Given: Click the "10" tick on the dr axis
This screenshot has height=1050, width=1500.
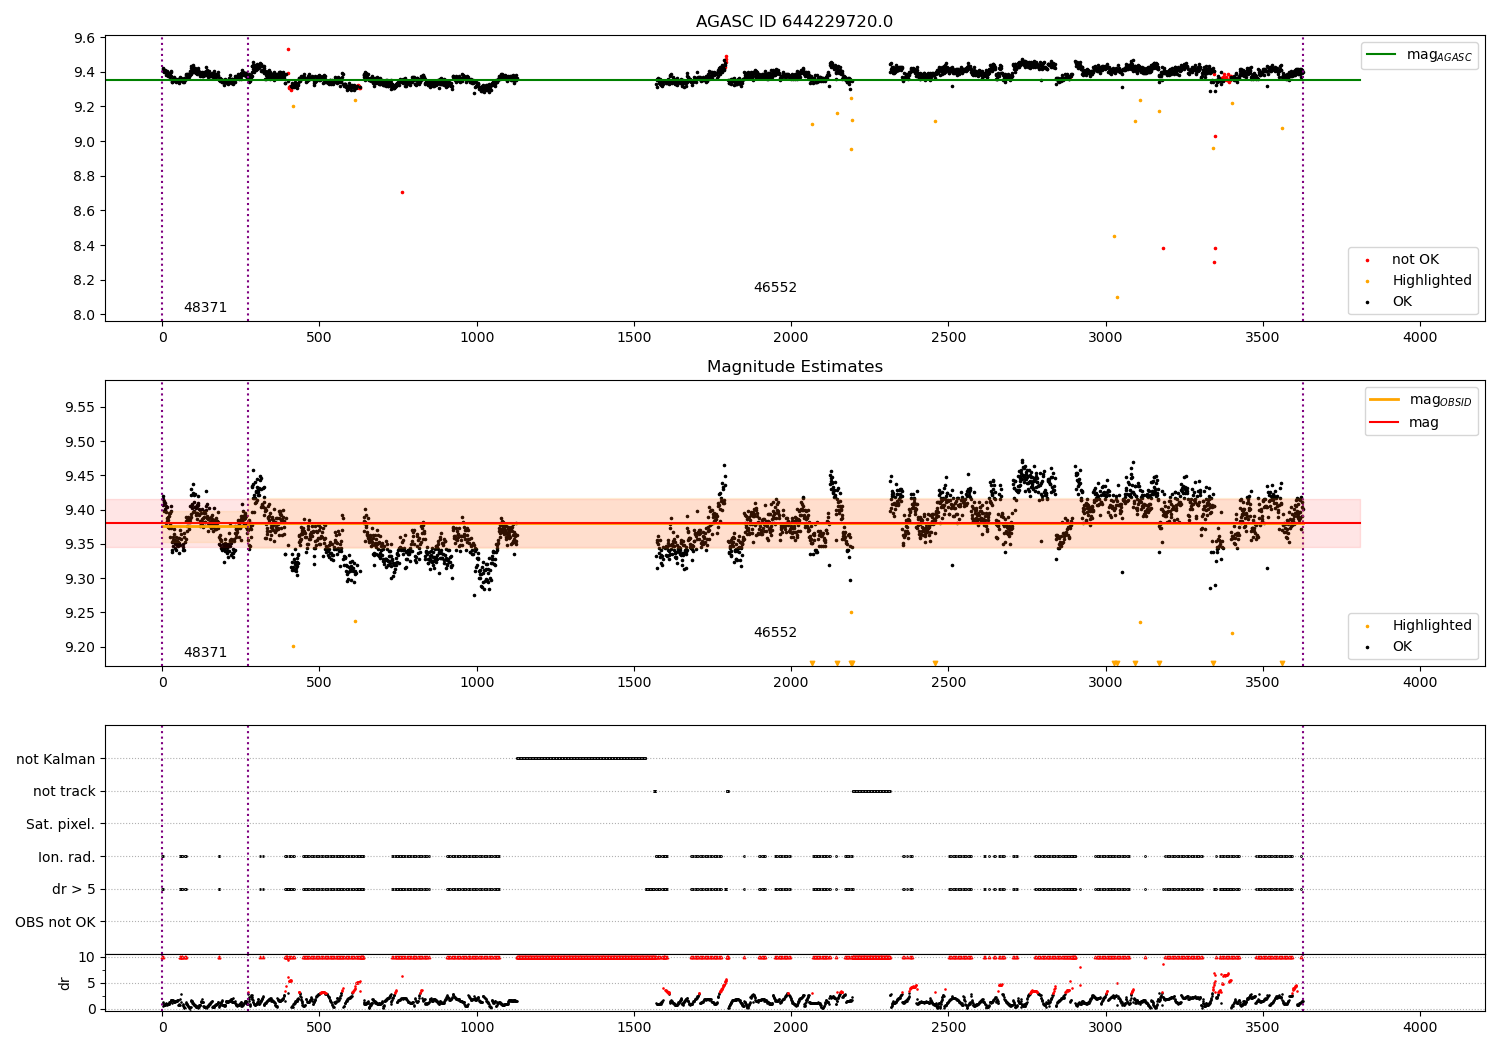Looking at the screenshot, I should [x=87, y=957].
